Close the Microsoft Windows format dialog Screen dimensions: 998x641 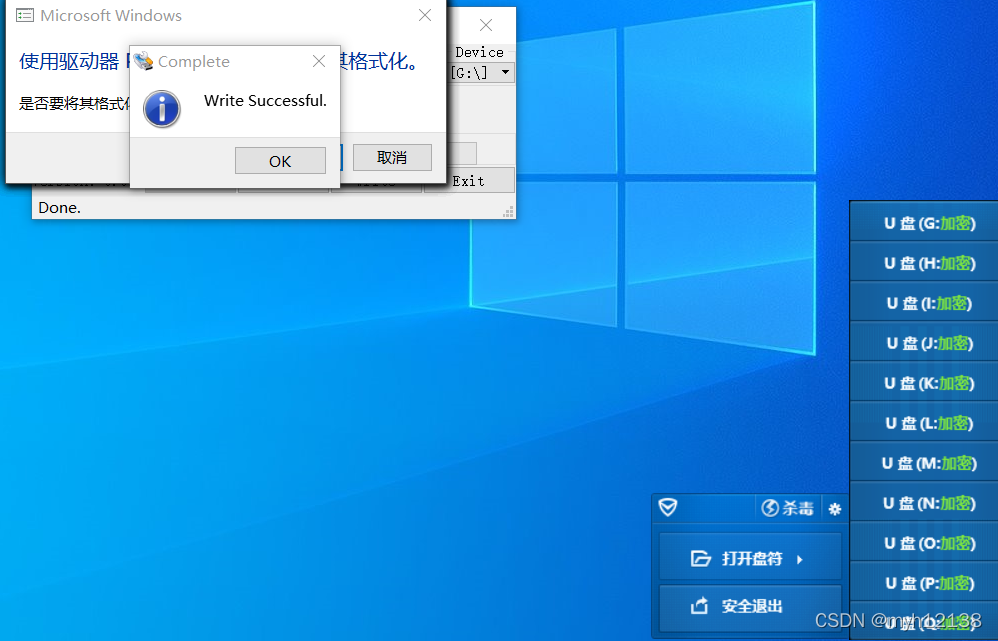click(425, 15)
